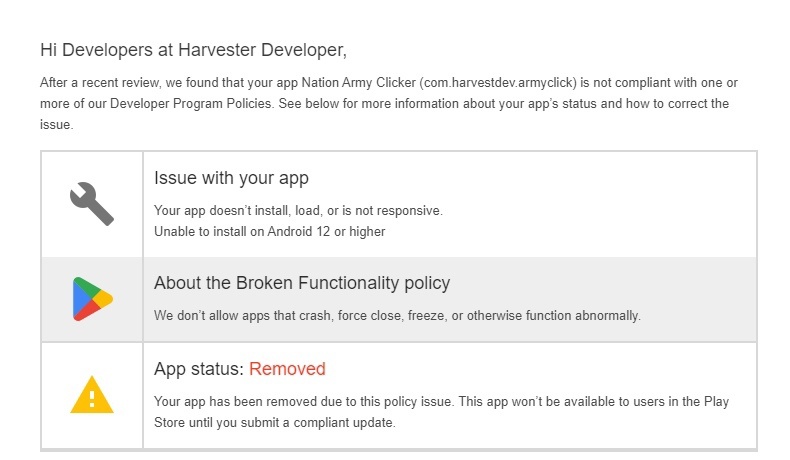Screen dimensions: 790x460
Task: Click the app name 'Nation Army Clicker'
Action: click(359, 83)
